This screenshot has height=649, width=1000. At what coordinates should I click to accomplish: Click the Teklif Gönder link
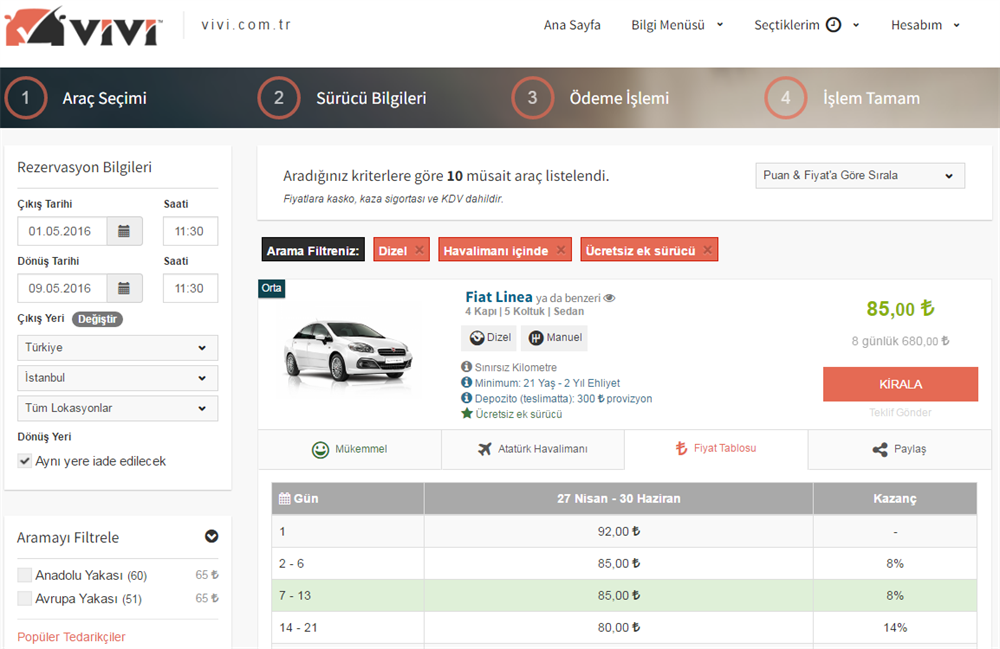[x=900, y=413]
